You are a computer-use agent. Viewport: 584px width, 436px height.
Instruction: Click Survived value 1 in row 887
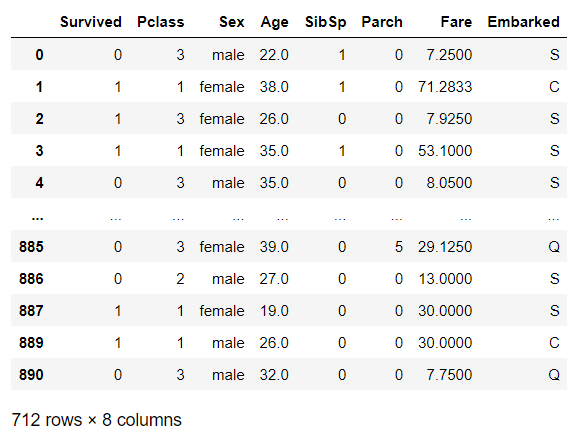click(118, 311)
